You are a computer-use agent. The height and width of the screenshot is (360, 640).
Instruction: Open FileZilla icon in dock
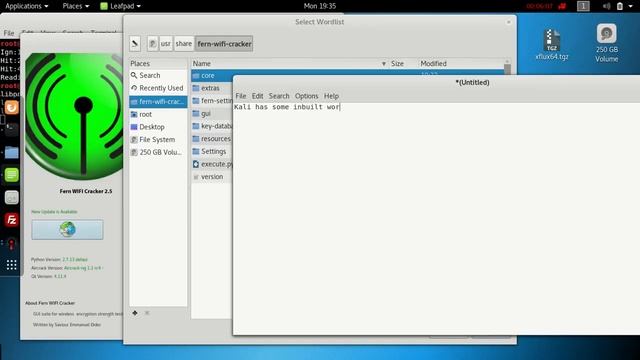pyautogui.click(x=11, y=220)
